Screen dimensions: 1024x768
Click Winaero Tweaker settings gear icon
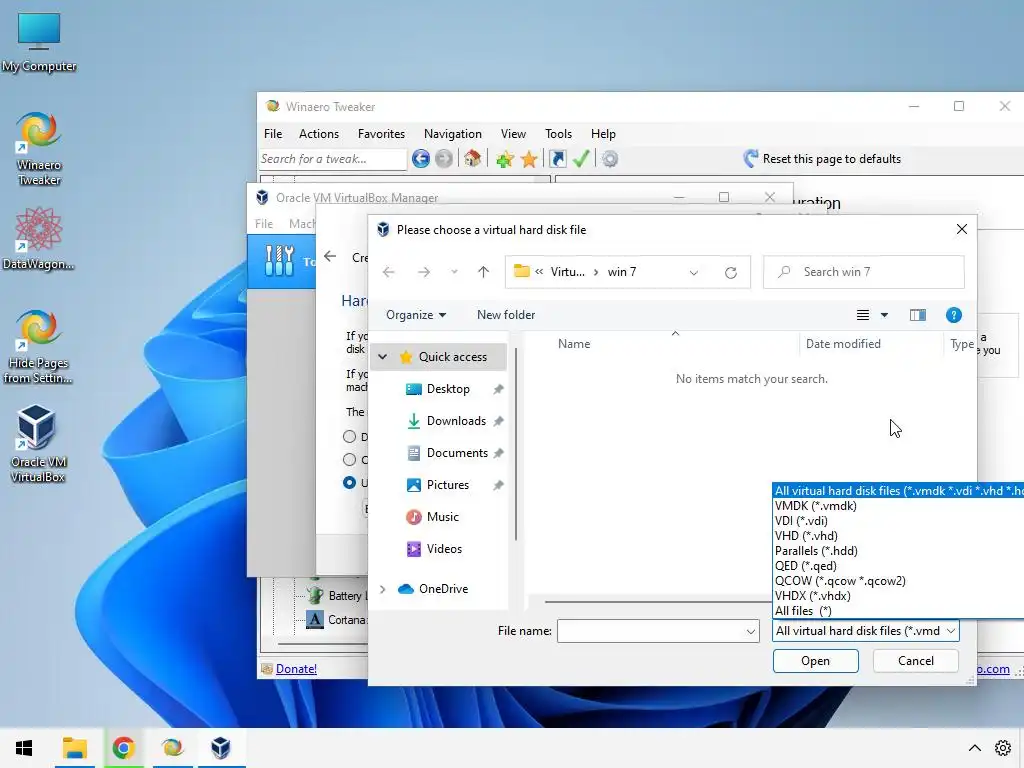(610, 159)
